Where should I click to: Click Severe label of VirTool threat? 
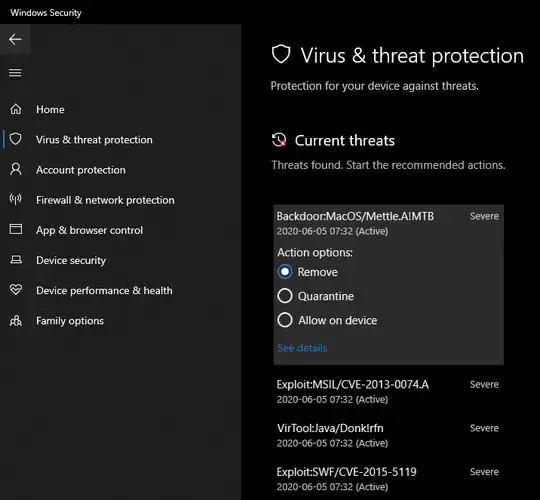coord(484,428)
